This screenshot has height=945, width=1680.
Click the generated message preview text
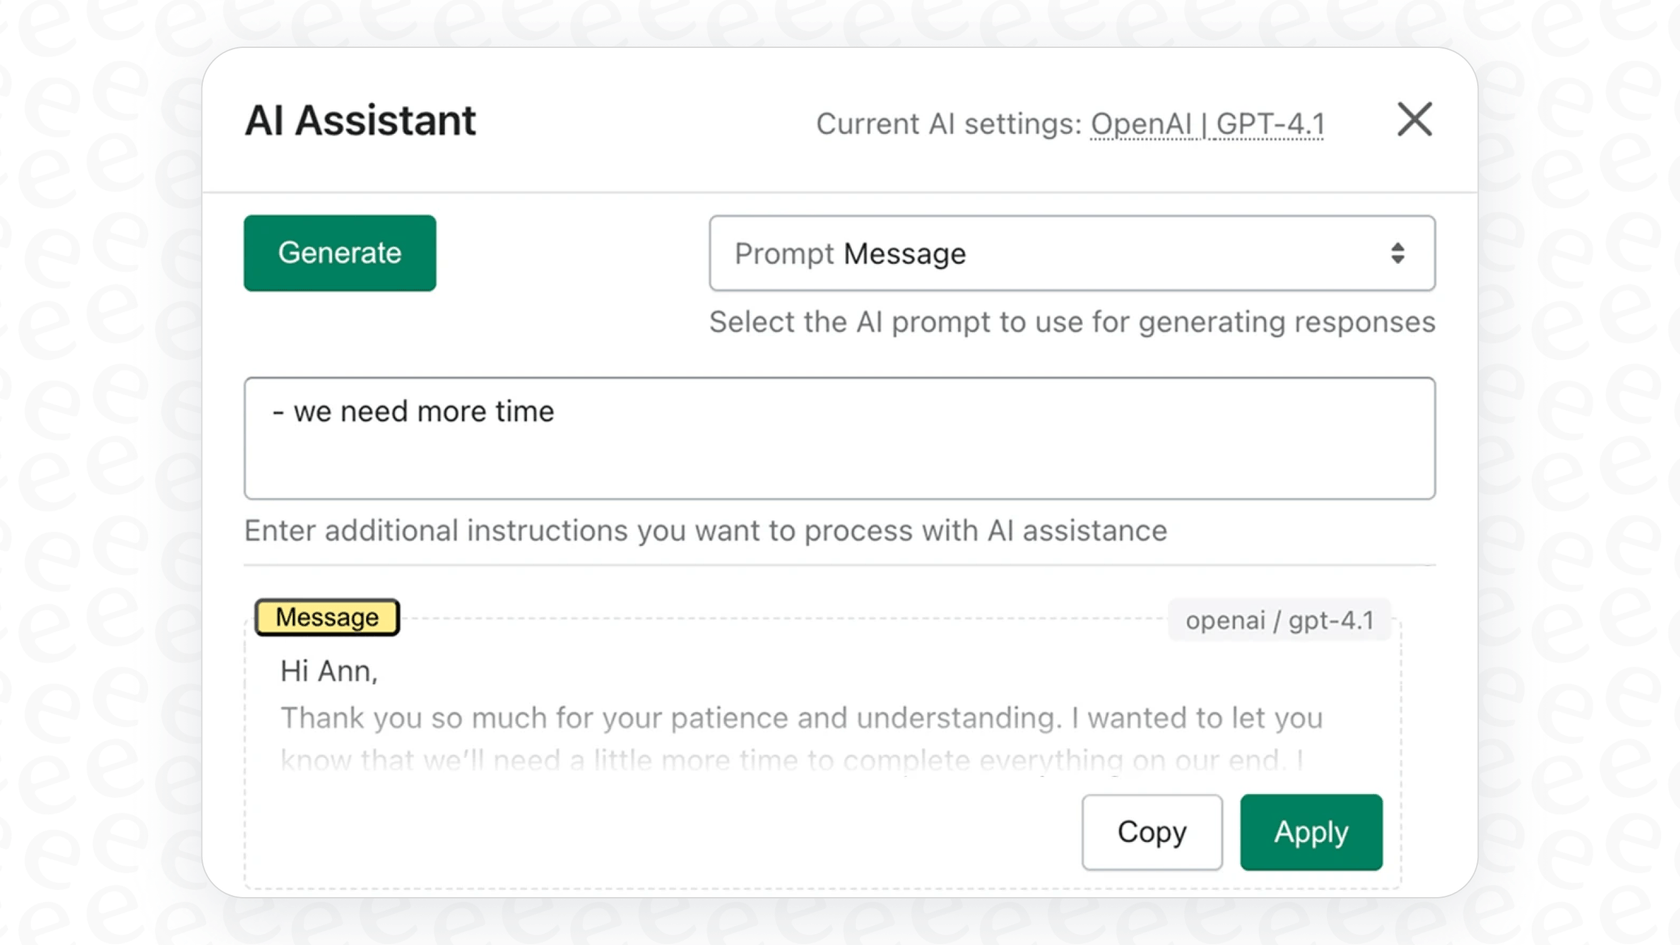pos(800,718)
